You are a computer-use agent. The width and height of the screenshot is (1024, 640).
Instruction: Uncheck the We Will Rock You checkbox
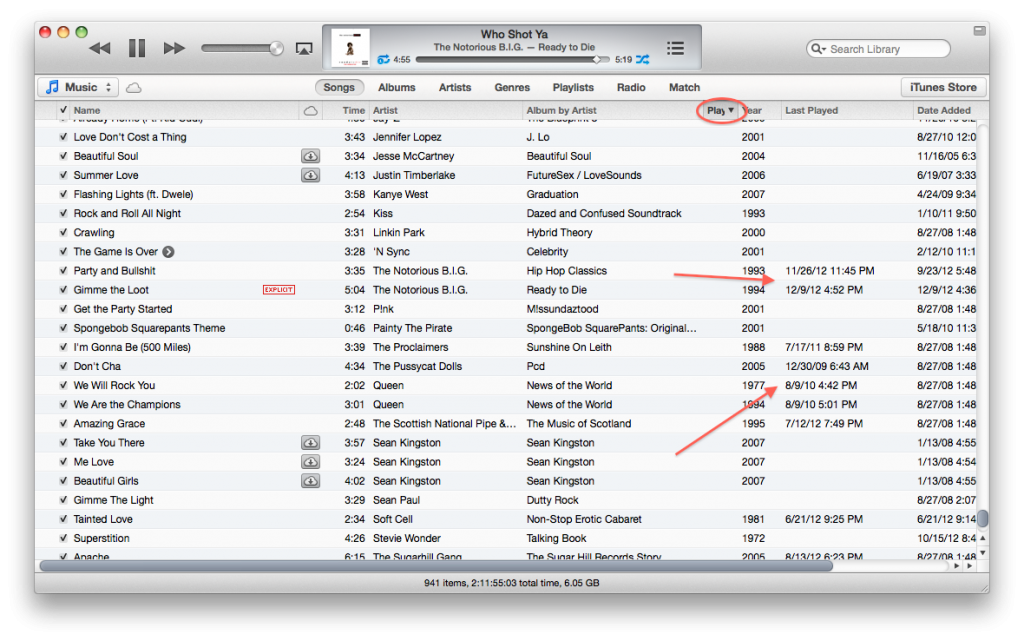click(63, 385)
